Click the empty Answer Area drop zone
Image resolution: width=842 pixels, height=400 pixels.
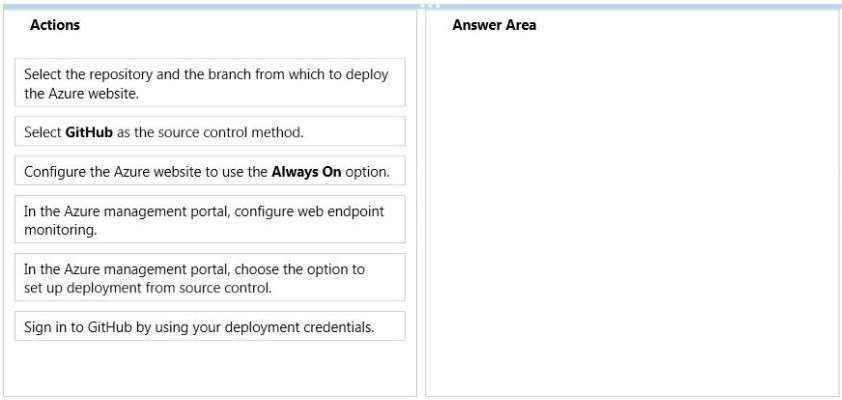point(633,215)
